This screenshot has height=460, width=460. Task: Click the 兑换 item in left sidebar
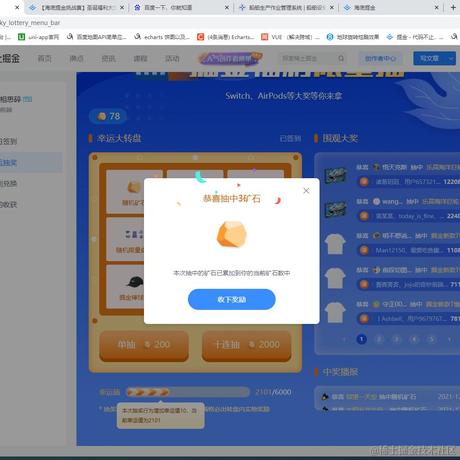9,183
